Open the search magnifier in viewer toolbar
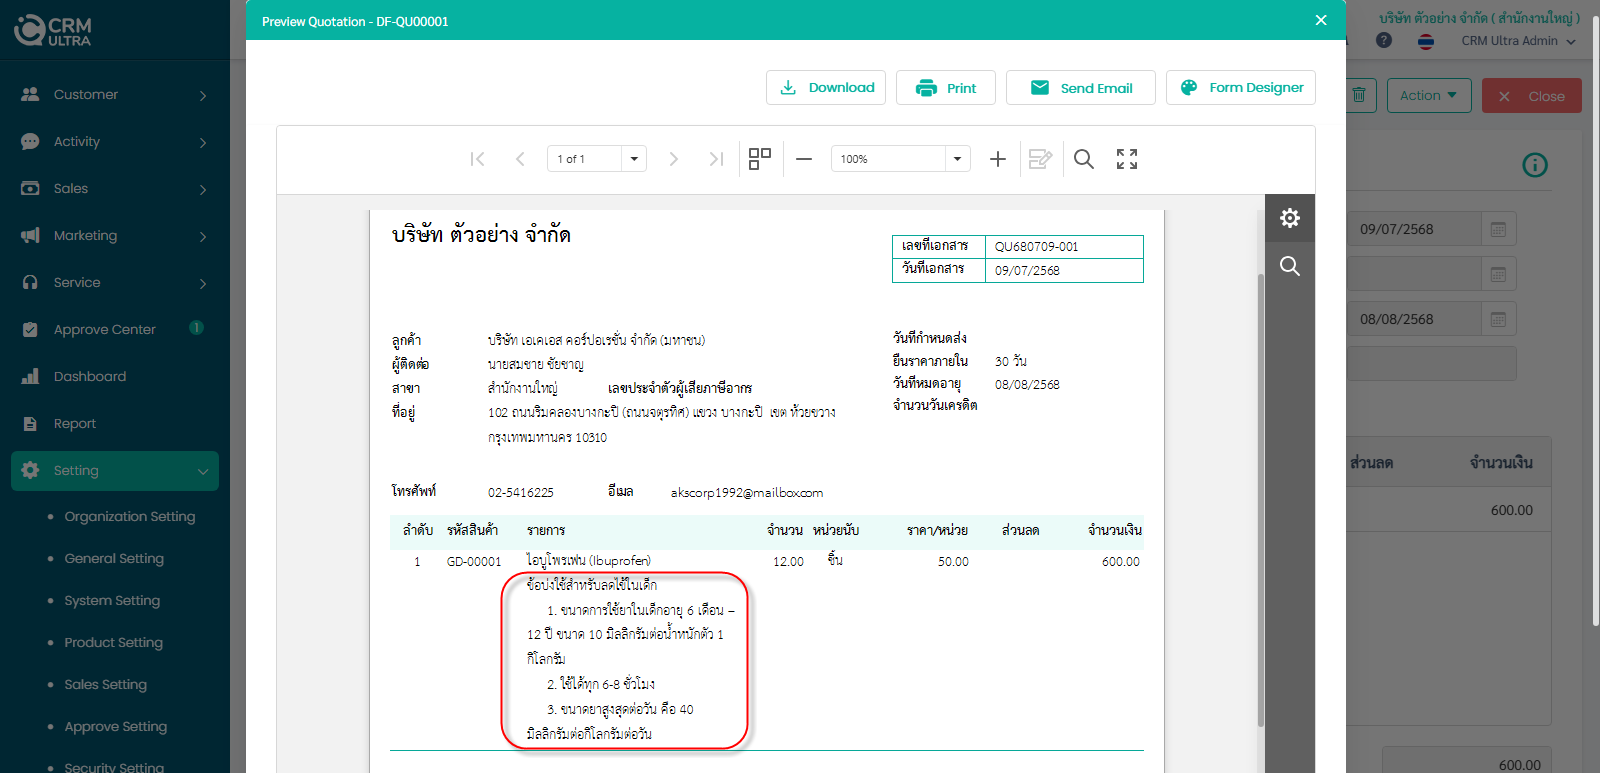This screenshot has height=773, width=1600. (1083, 159)
